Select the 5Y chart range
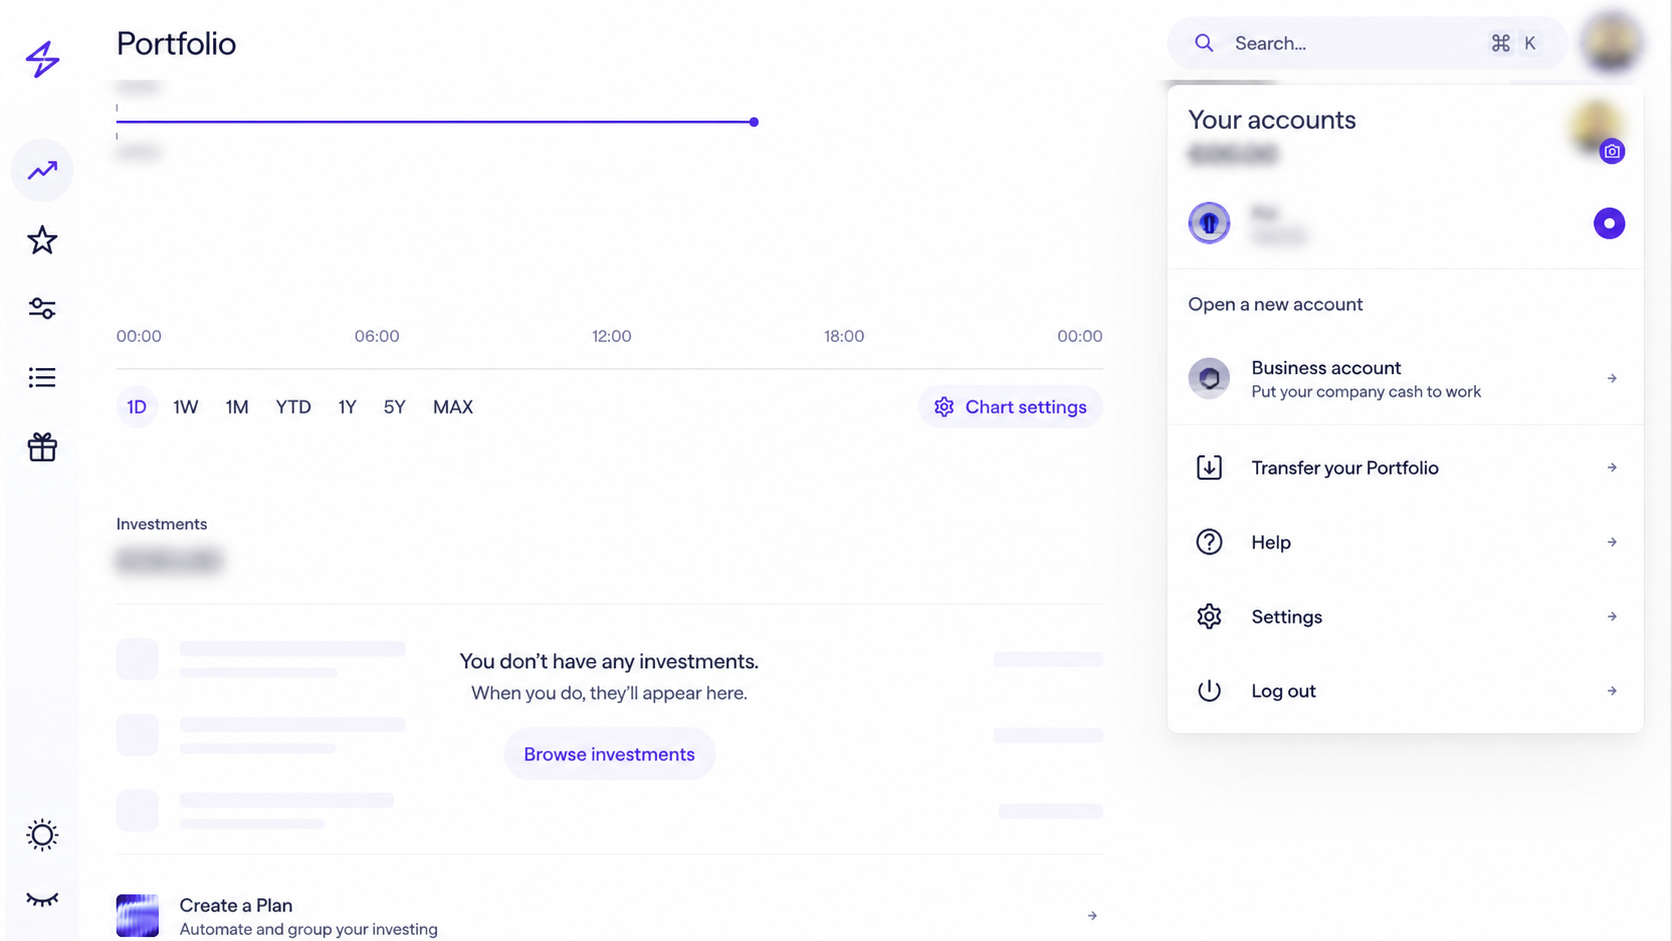This screenshot has width=1672, height=941. click(395, 407)
